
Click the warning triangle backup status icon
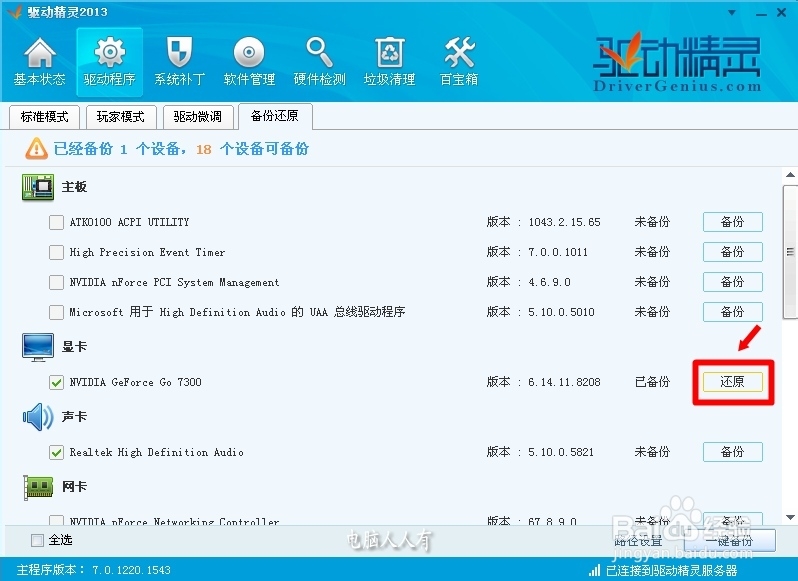point(37,149)
